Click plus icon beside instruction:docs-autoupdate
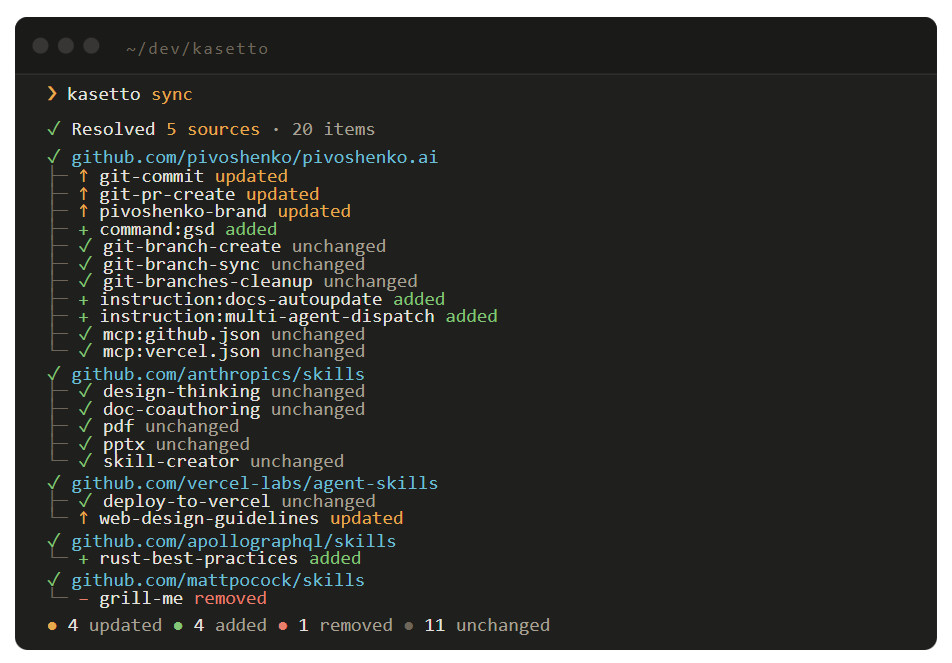The height and width of the screenshot is (663, 952). [x=84, y=300]
